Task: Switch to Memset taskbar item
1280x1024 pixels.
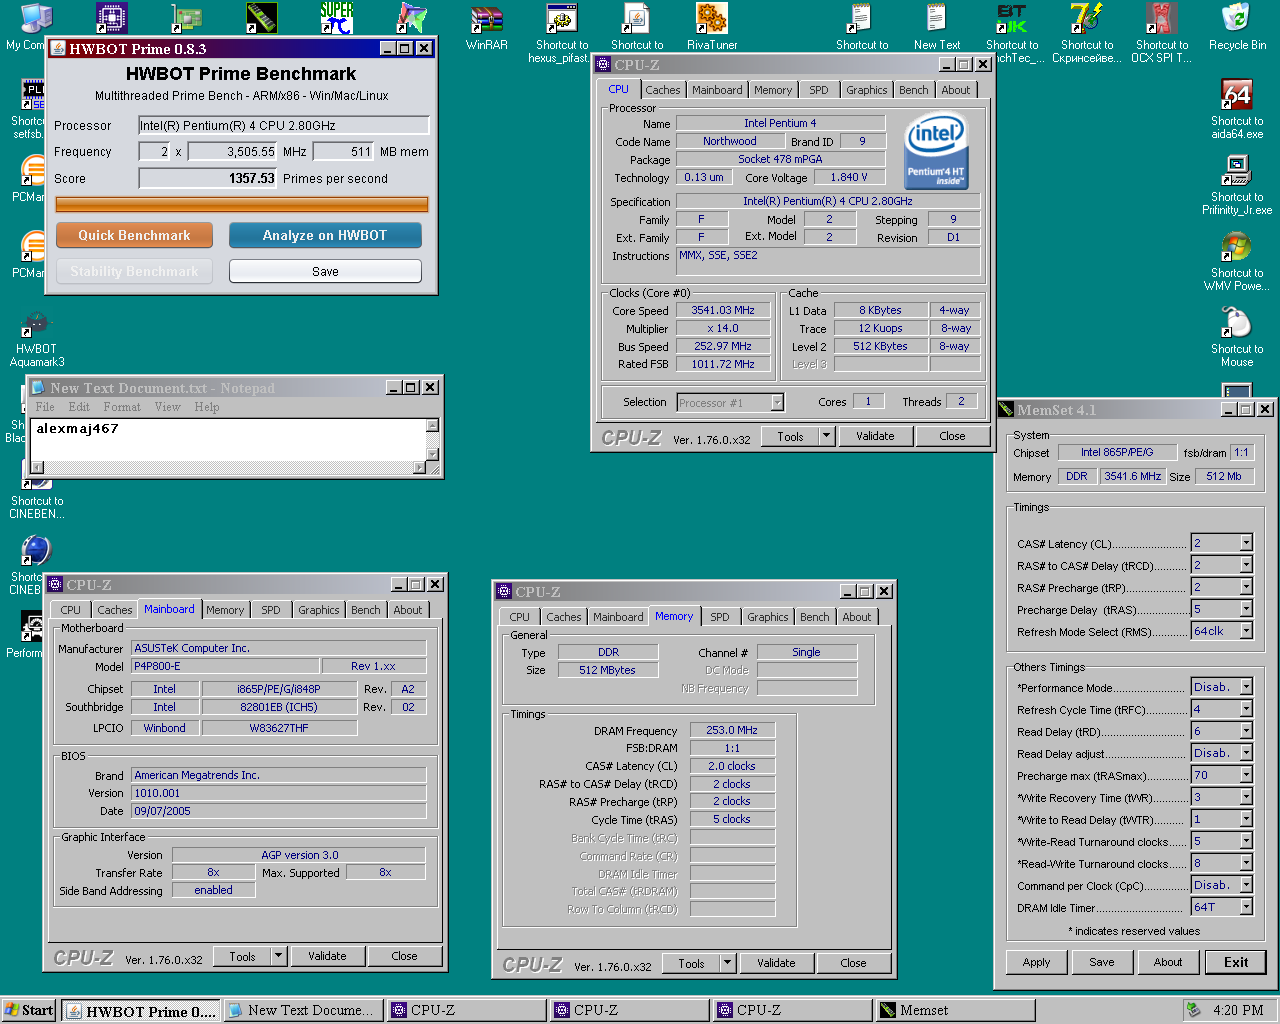Action: pos(955,1011)
